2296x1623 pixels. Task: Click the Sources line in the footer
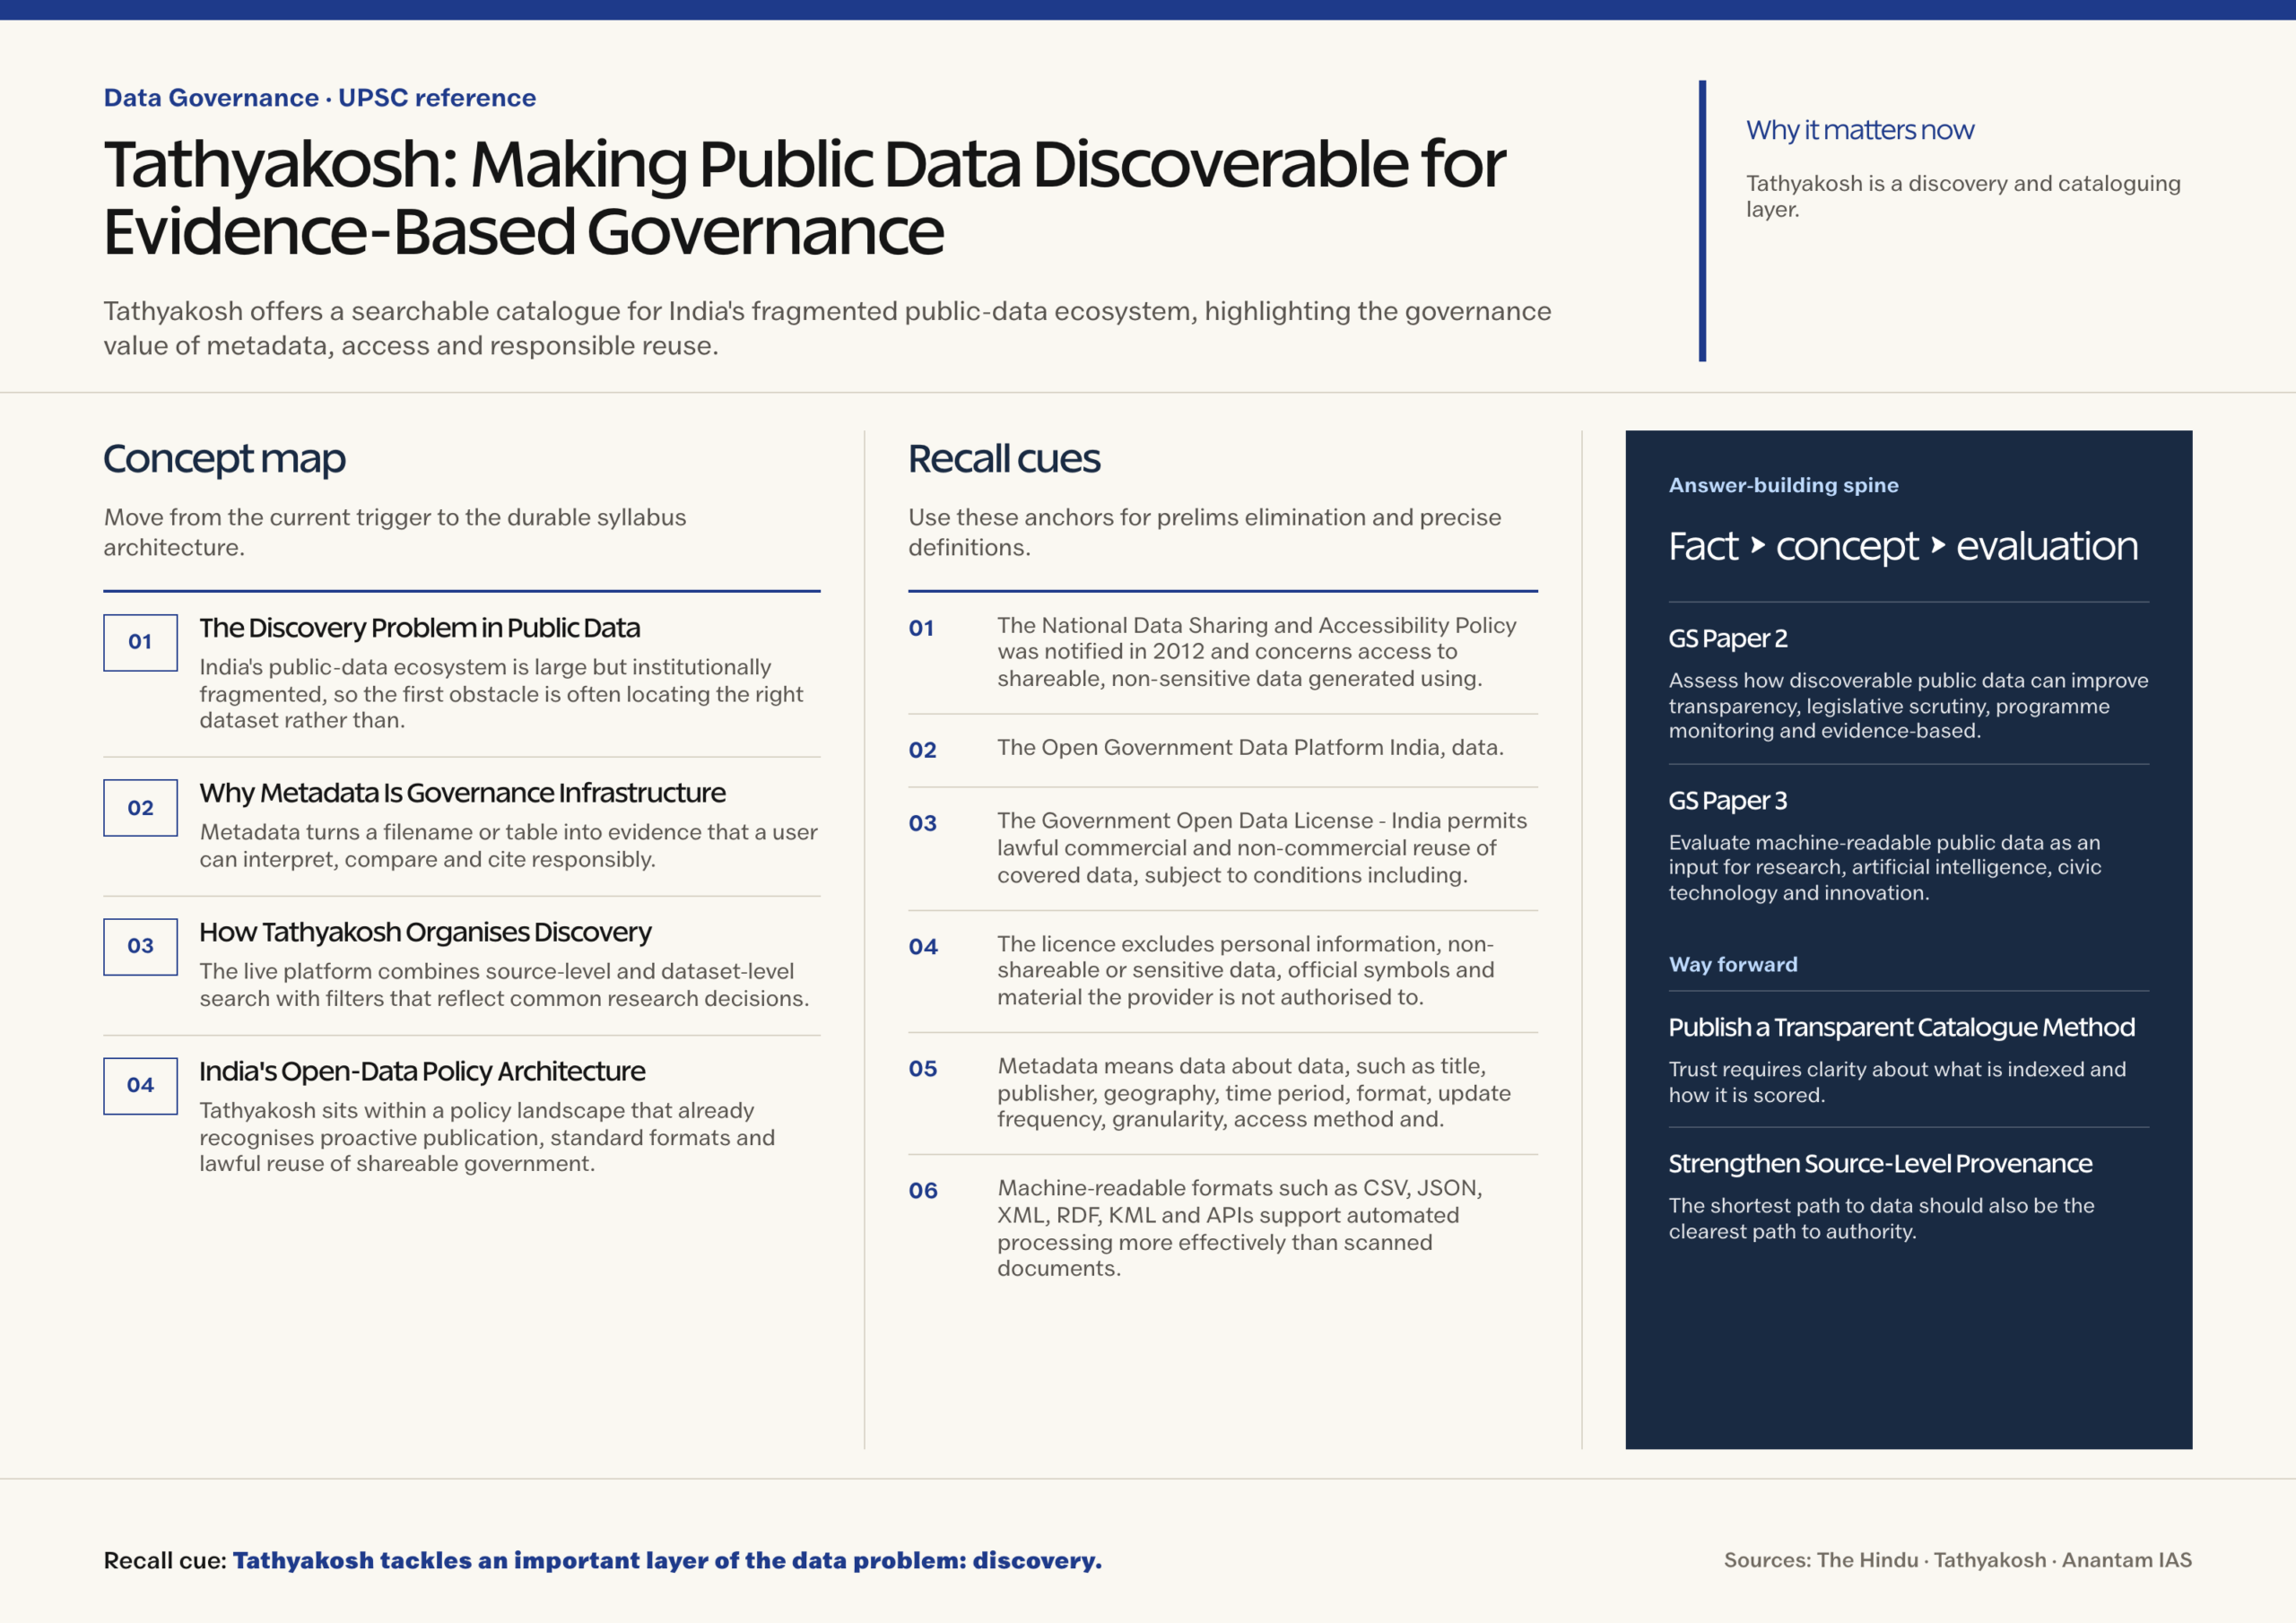click(1957, 1560)
